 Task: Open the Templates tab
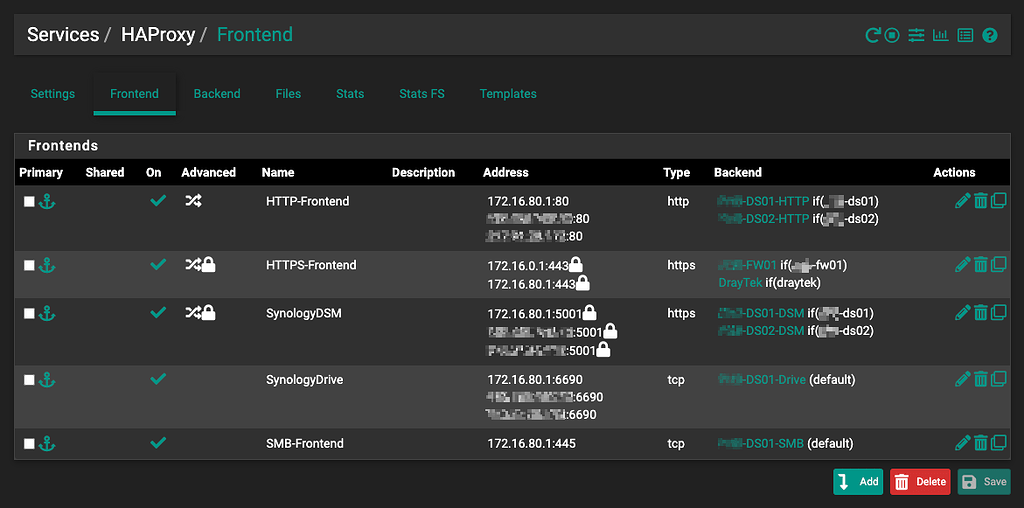tap(508, 94)
